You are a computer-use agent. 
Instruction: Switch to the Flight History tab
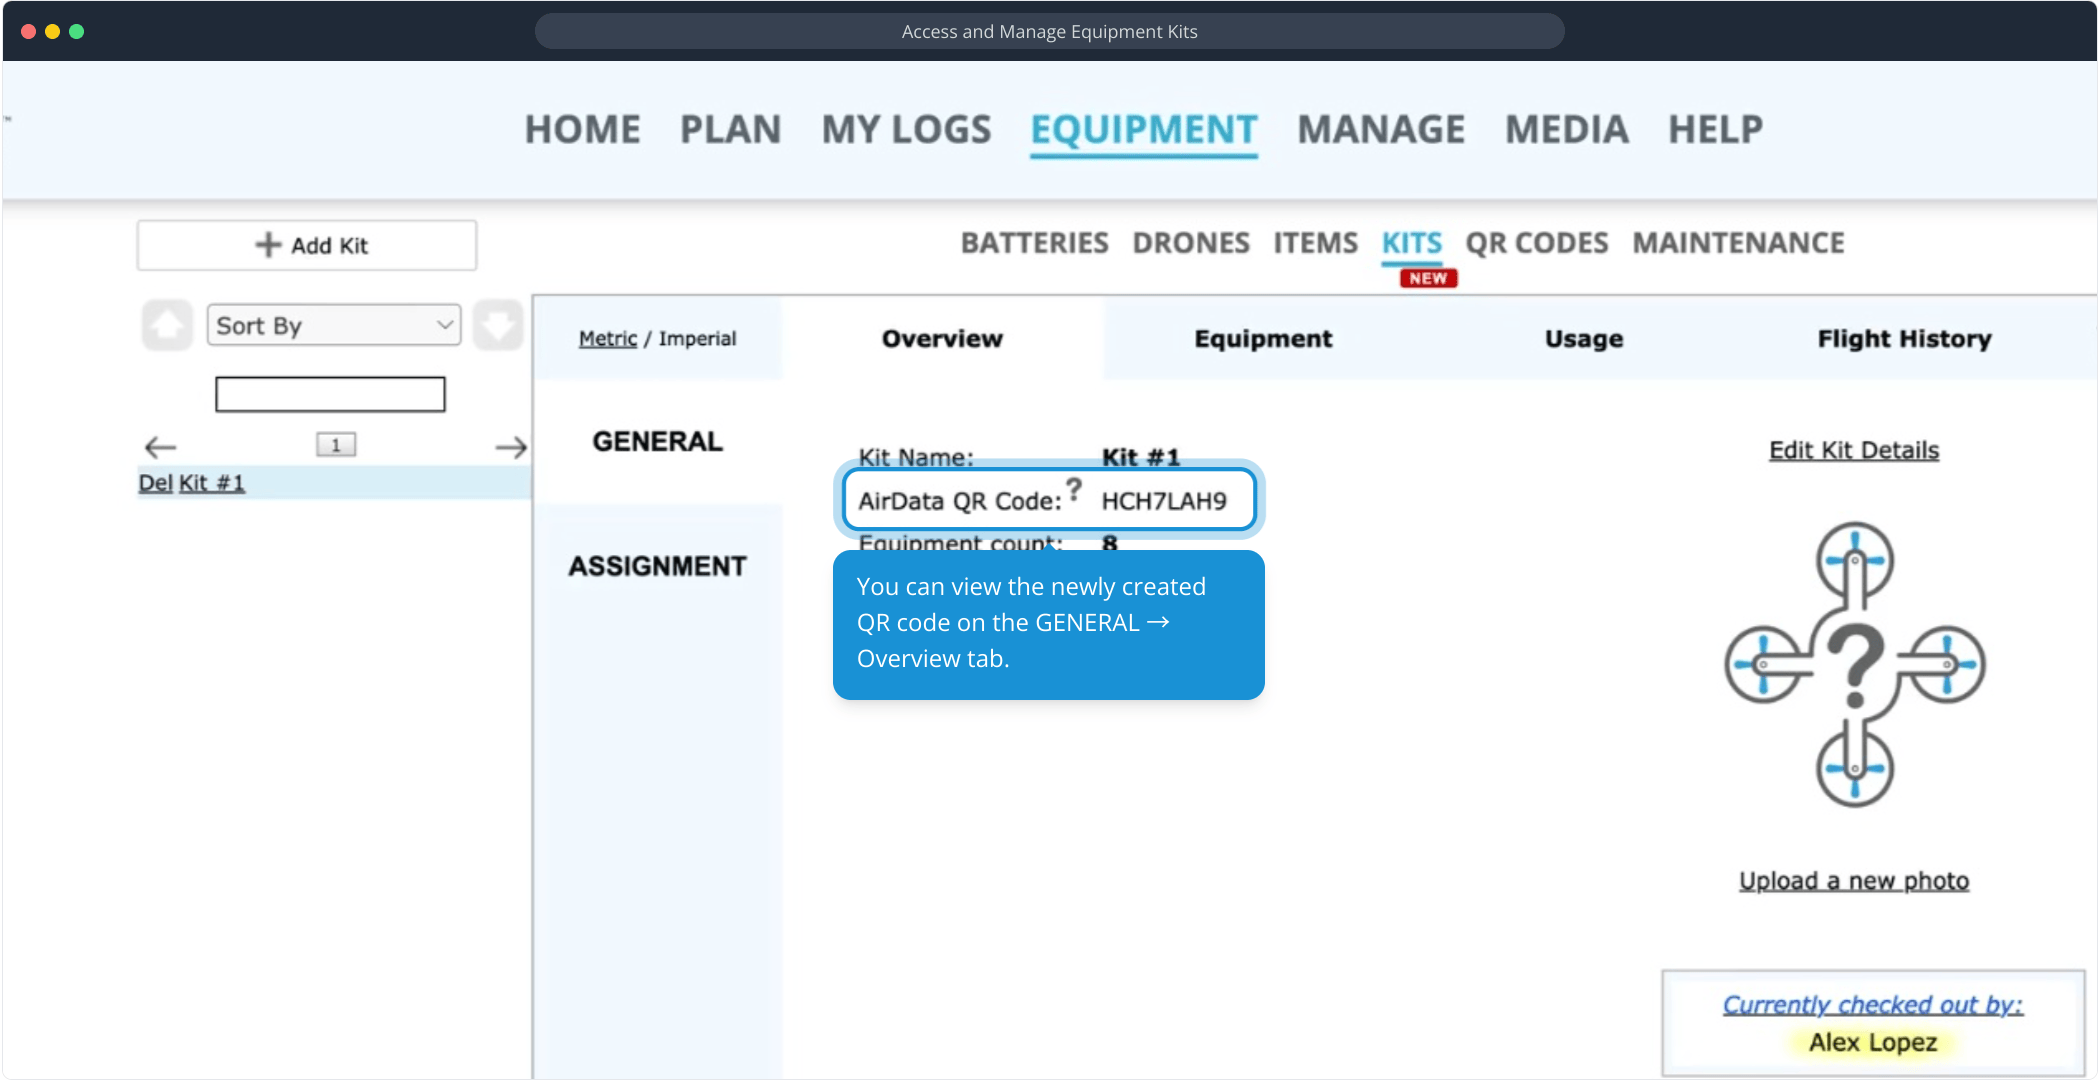[x=1904, y=339]
